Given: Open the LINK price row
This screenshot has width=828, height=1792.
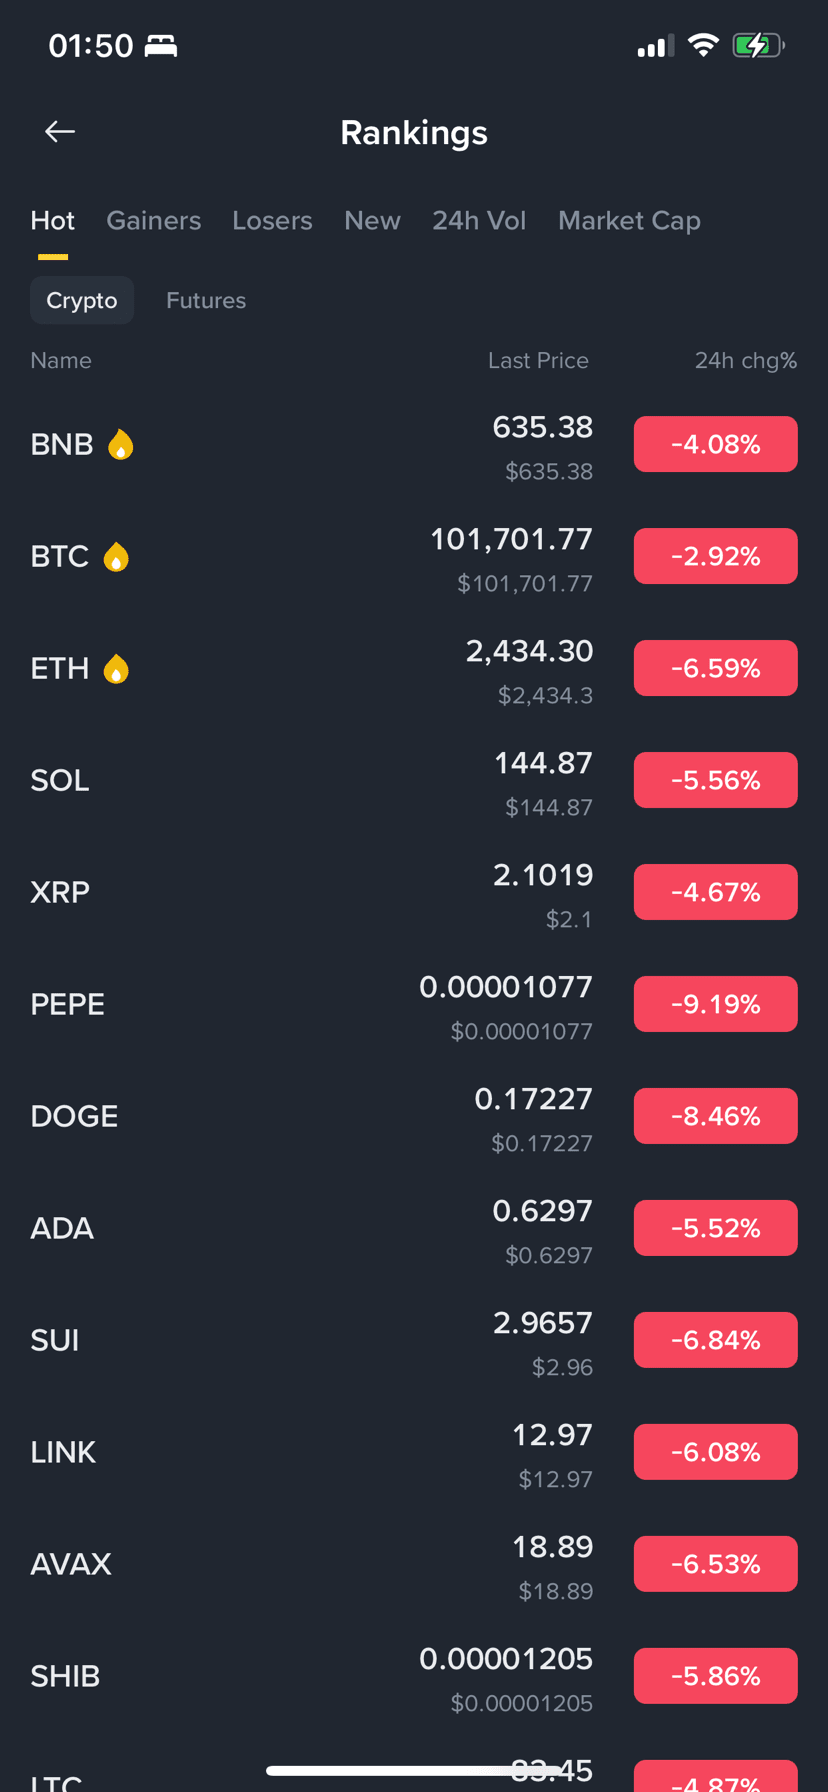Looking at the screenshot, I should (x=414, y=1452).
